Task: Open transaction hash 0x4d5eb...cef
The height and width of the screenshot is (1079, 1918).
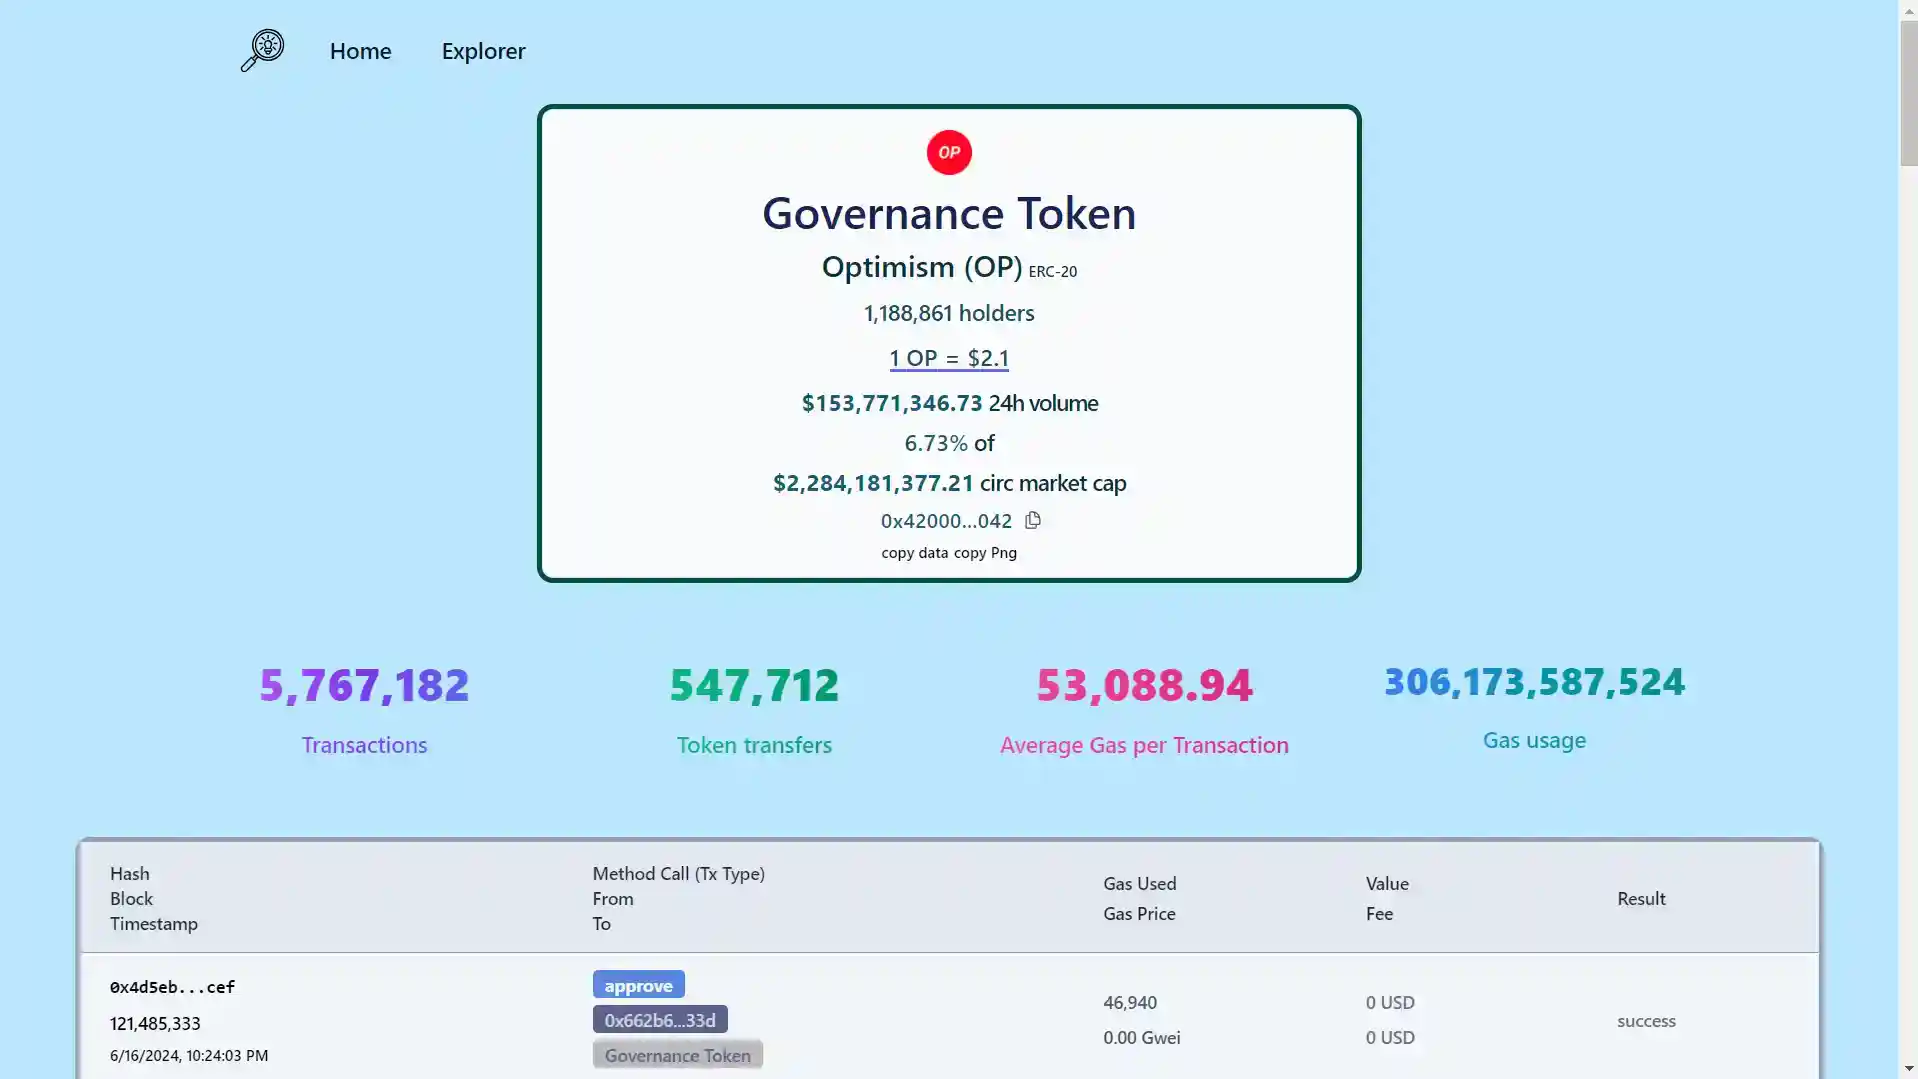Action: tap(171, 986)
